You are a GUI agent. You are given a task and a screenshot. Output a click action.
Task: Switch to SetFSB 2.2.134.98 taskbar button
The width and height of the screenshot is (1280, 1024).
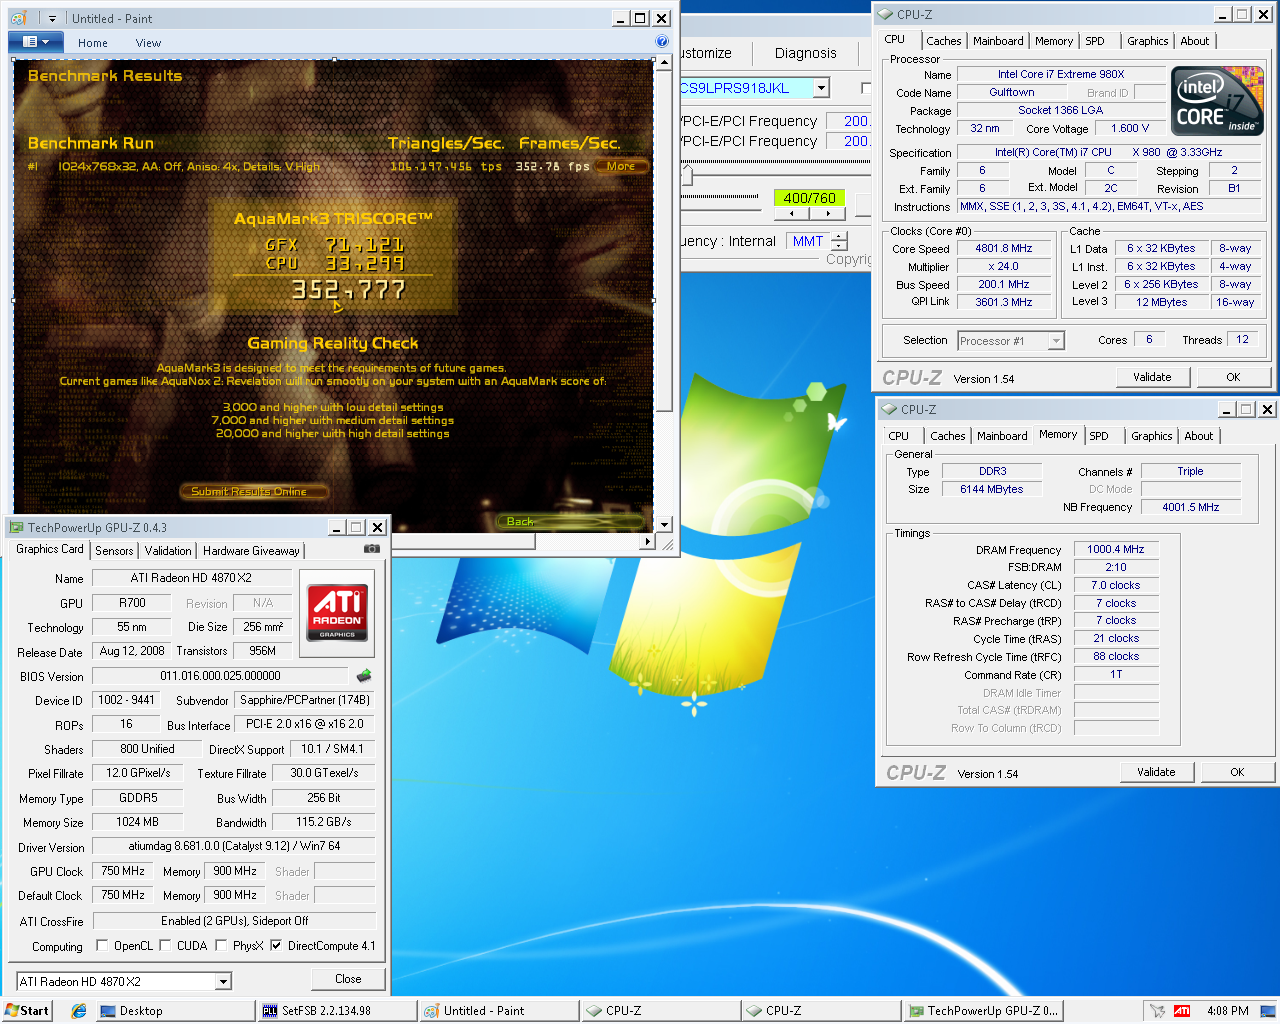pyautogui.click(x=336, y=1011)
